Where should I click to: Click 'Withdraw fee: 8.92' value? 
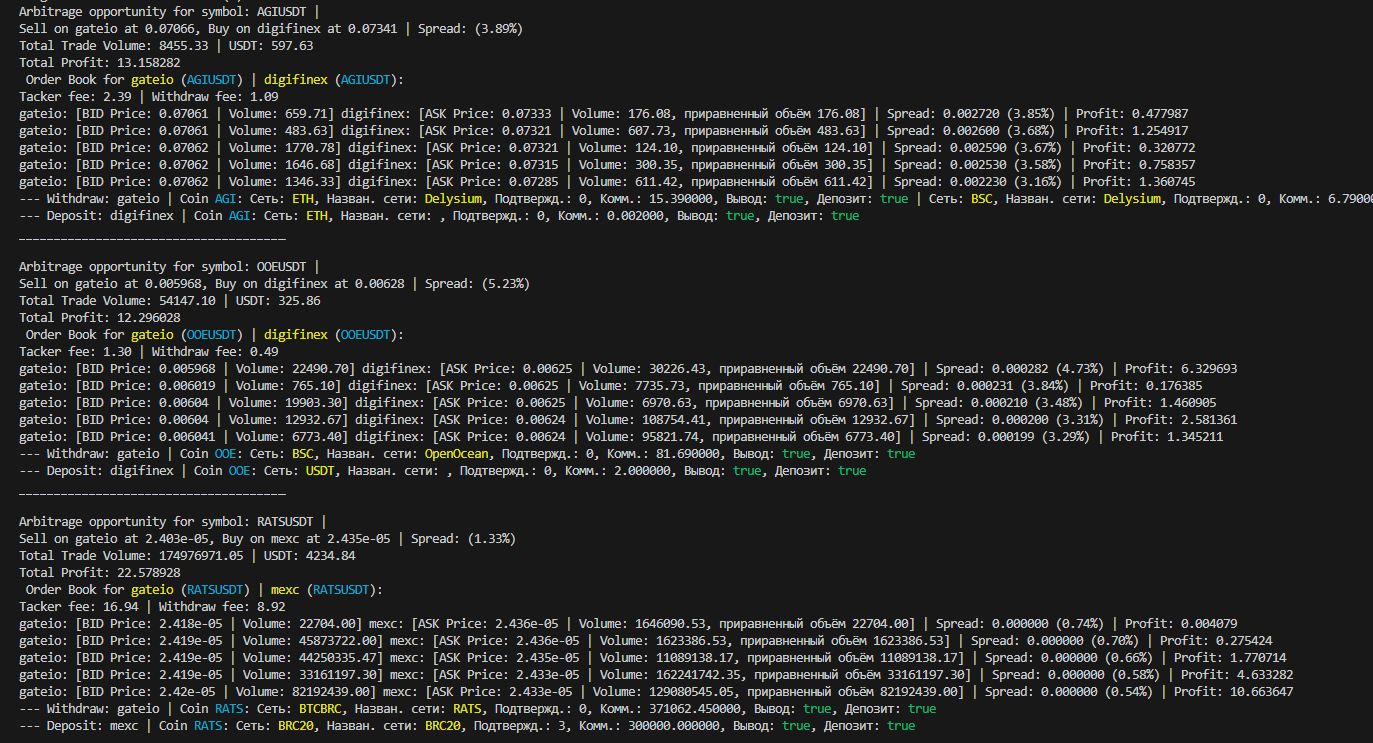[x=222, y=607]
